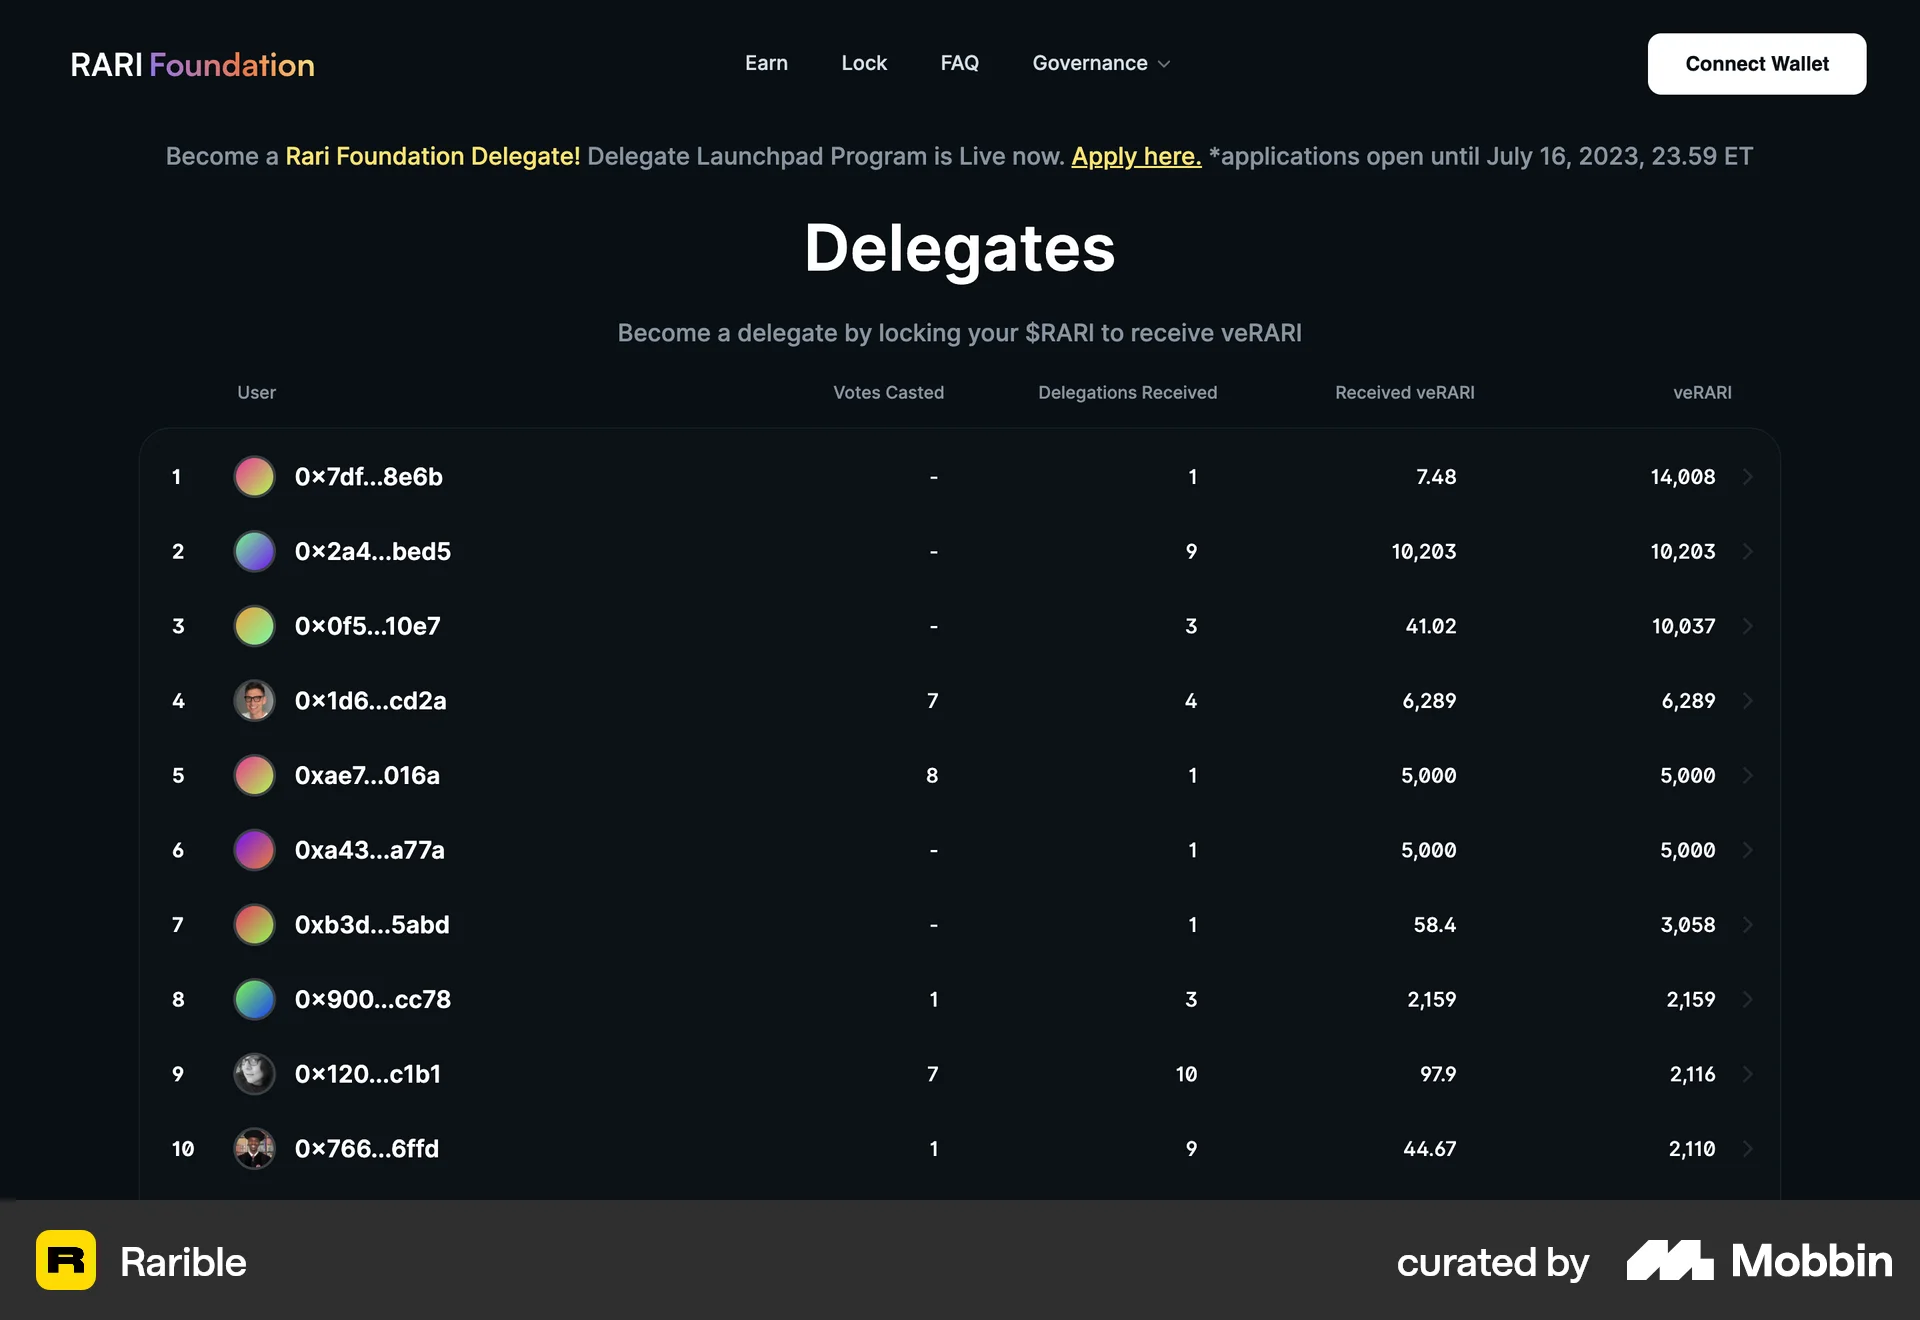Screen dimensions: 1920x1320
Task: Click delegate address 0x900...cc78
Action: [x=372, y=999]
